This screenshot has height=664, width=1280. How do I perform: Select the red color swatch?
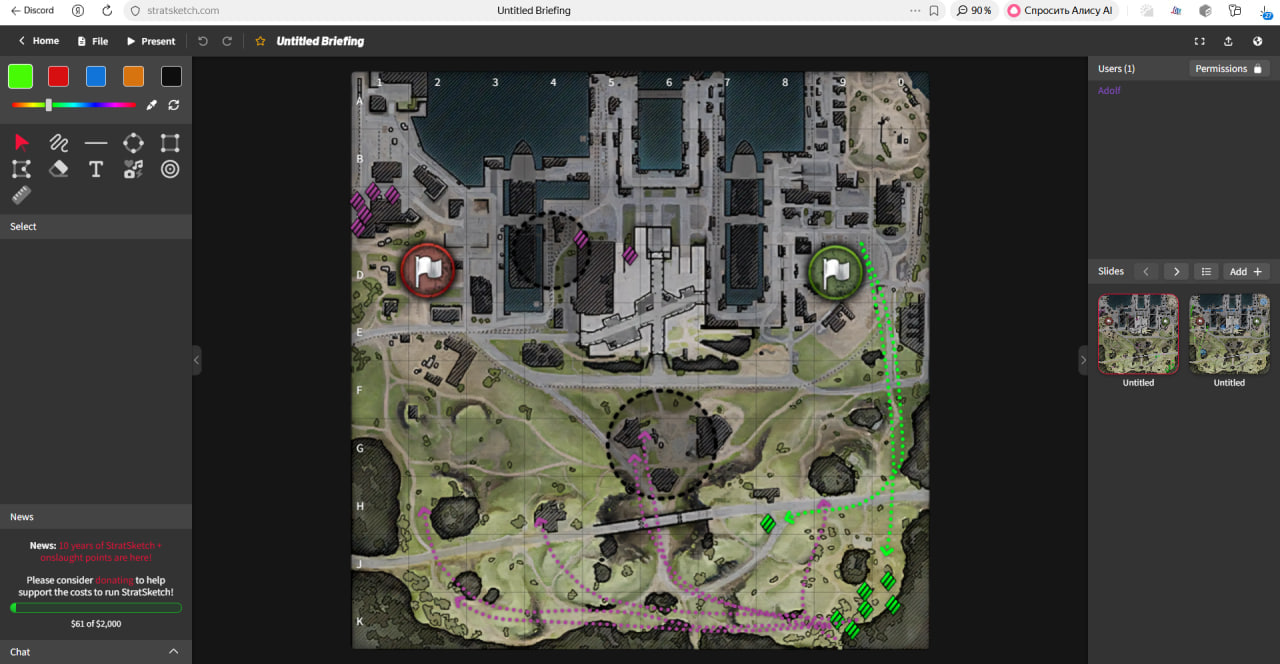pos(58,76)
